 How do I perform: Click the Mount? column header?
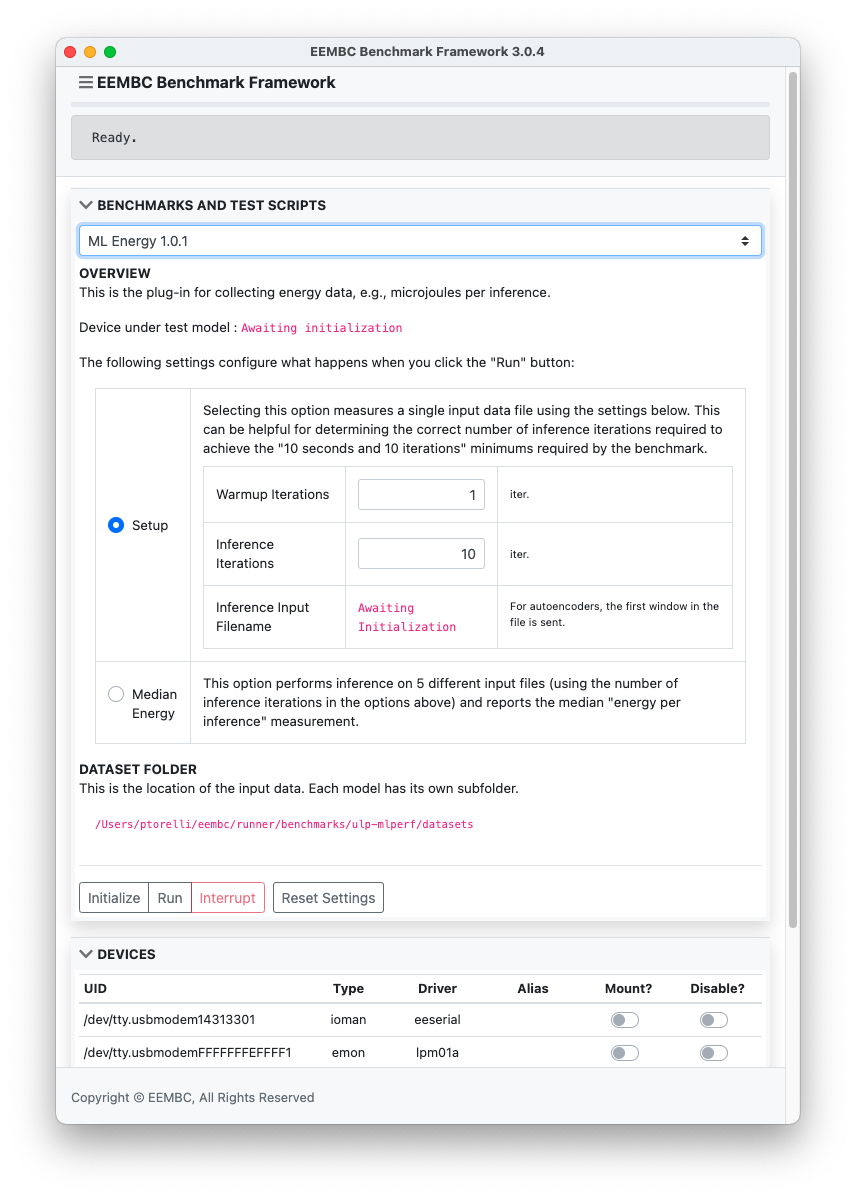[x=628, y=989]
